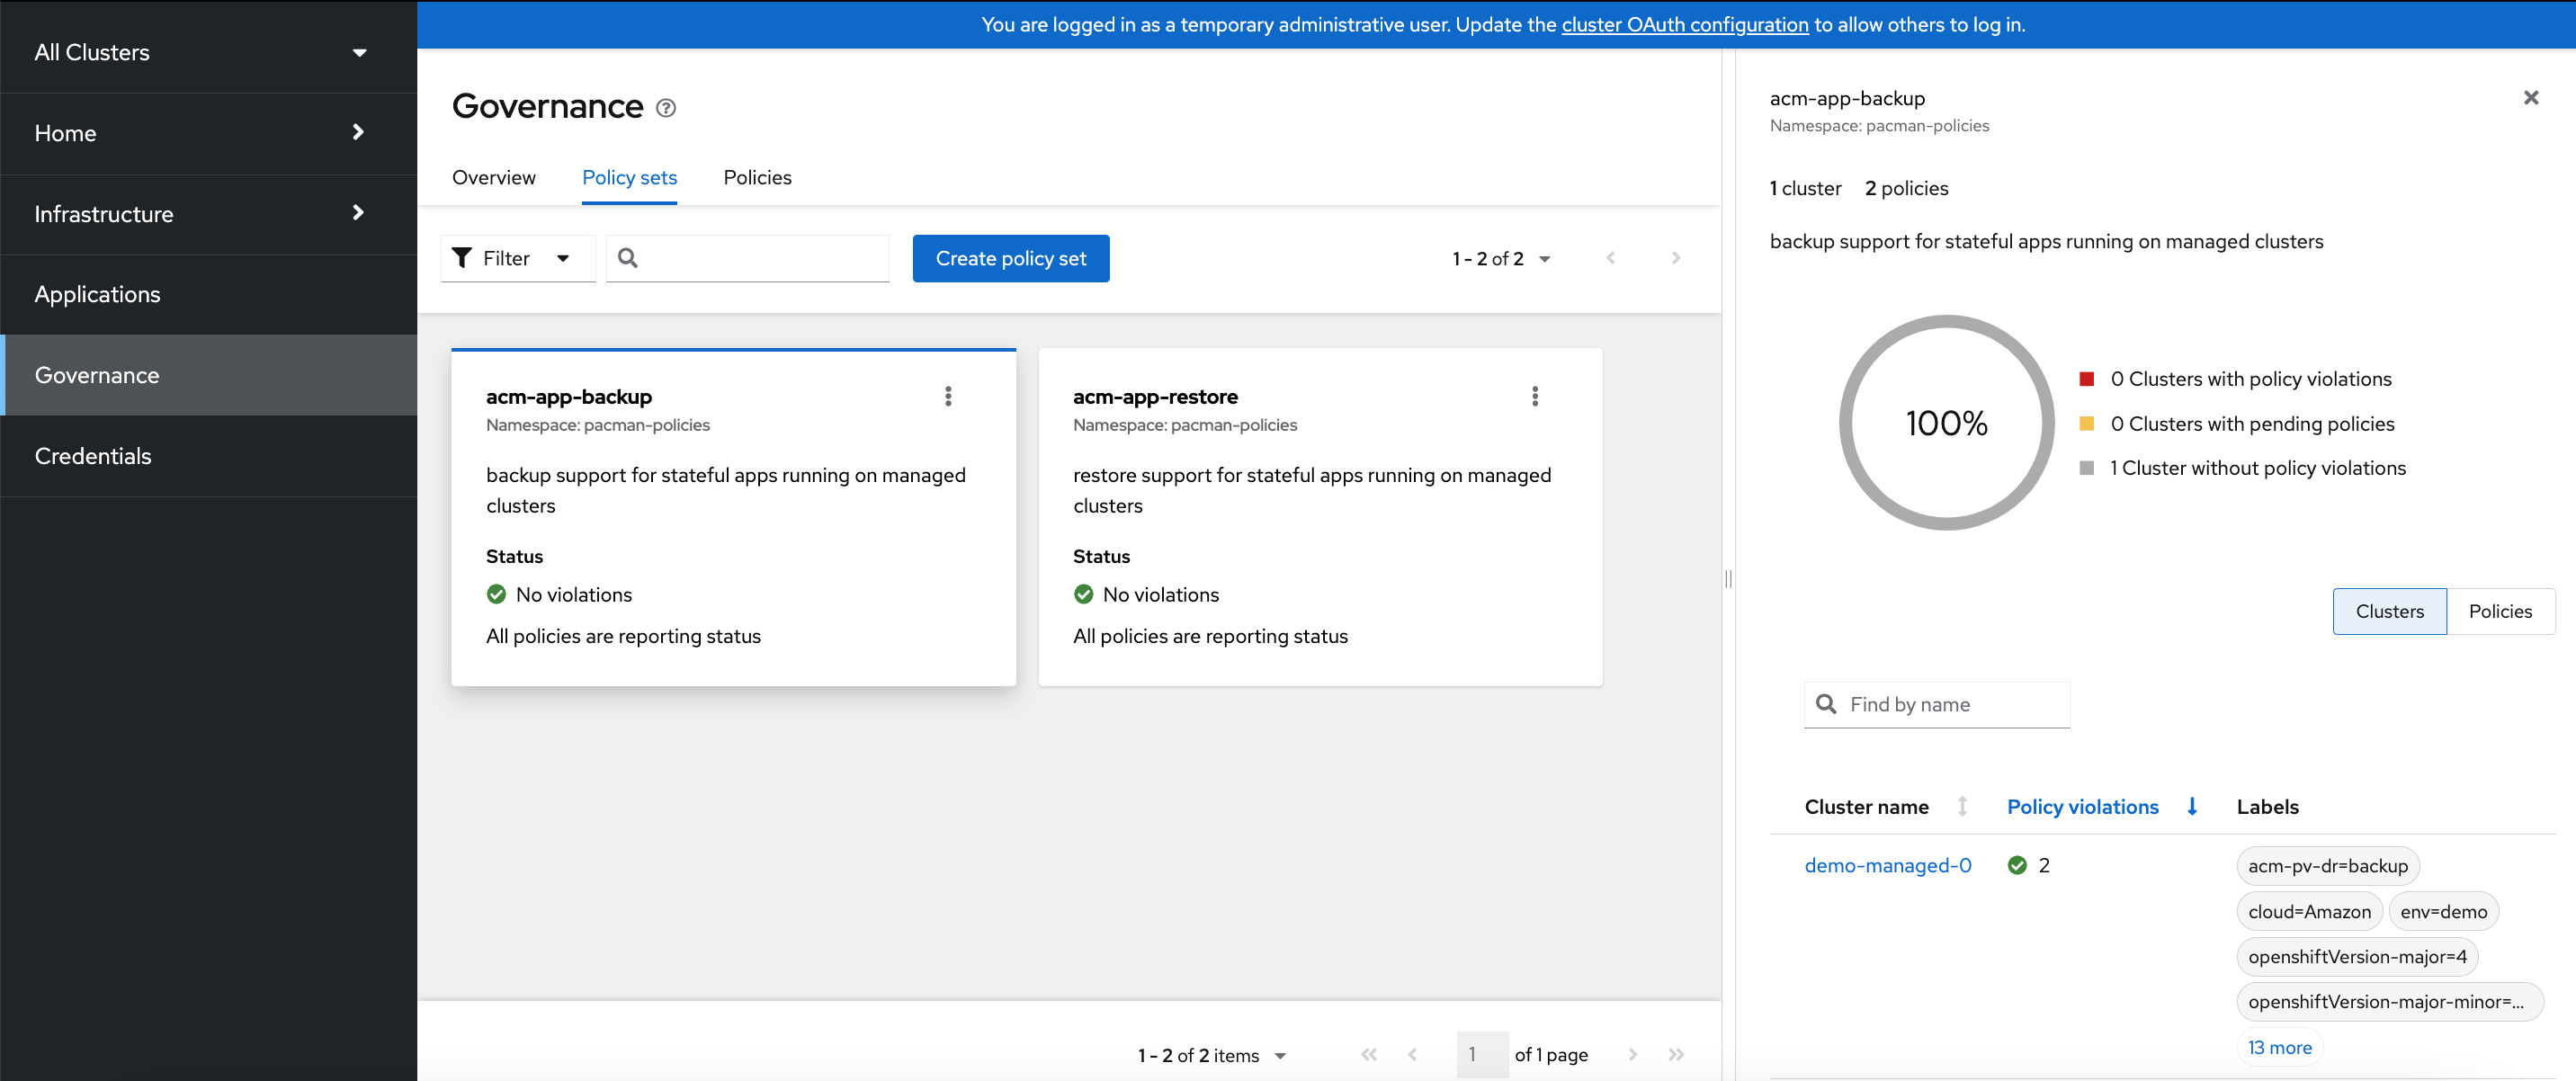Open kebab menu on acm-app-restore card
Screen dimensions: 2576x1081
click(1534, 397)
